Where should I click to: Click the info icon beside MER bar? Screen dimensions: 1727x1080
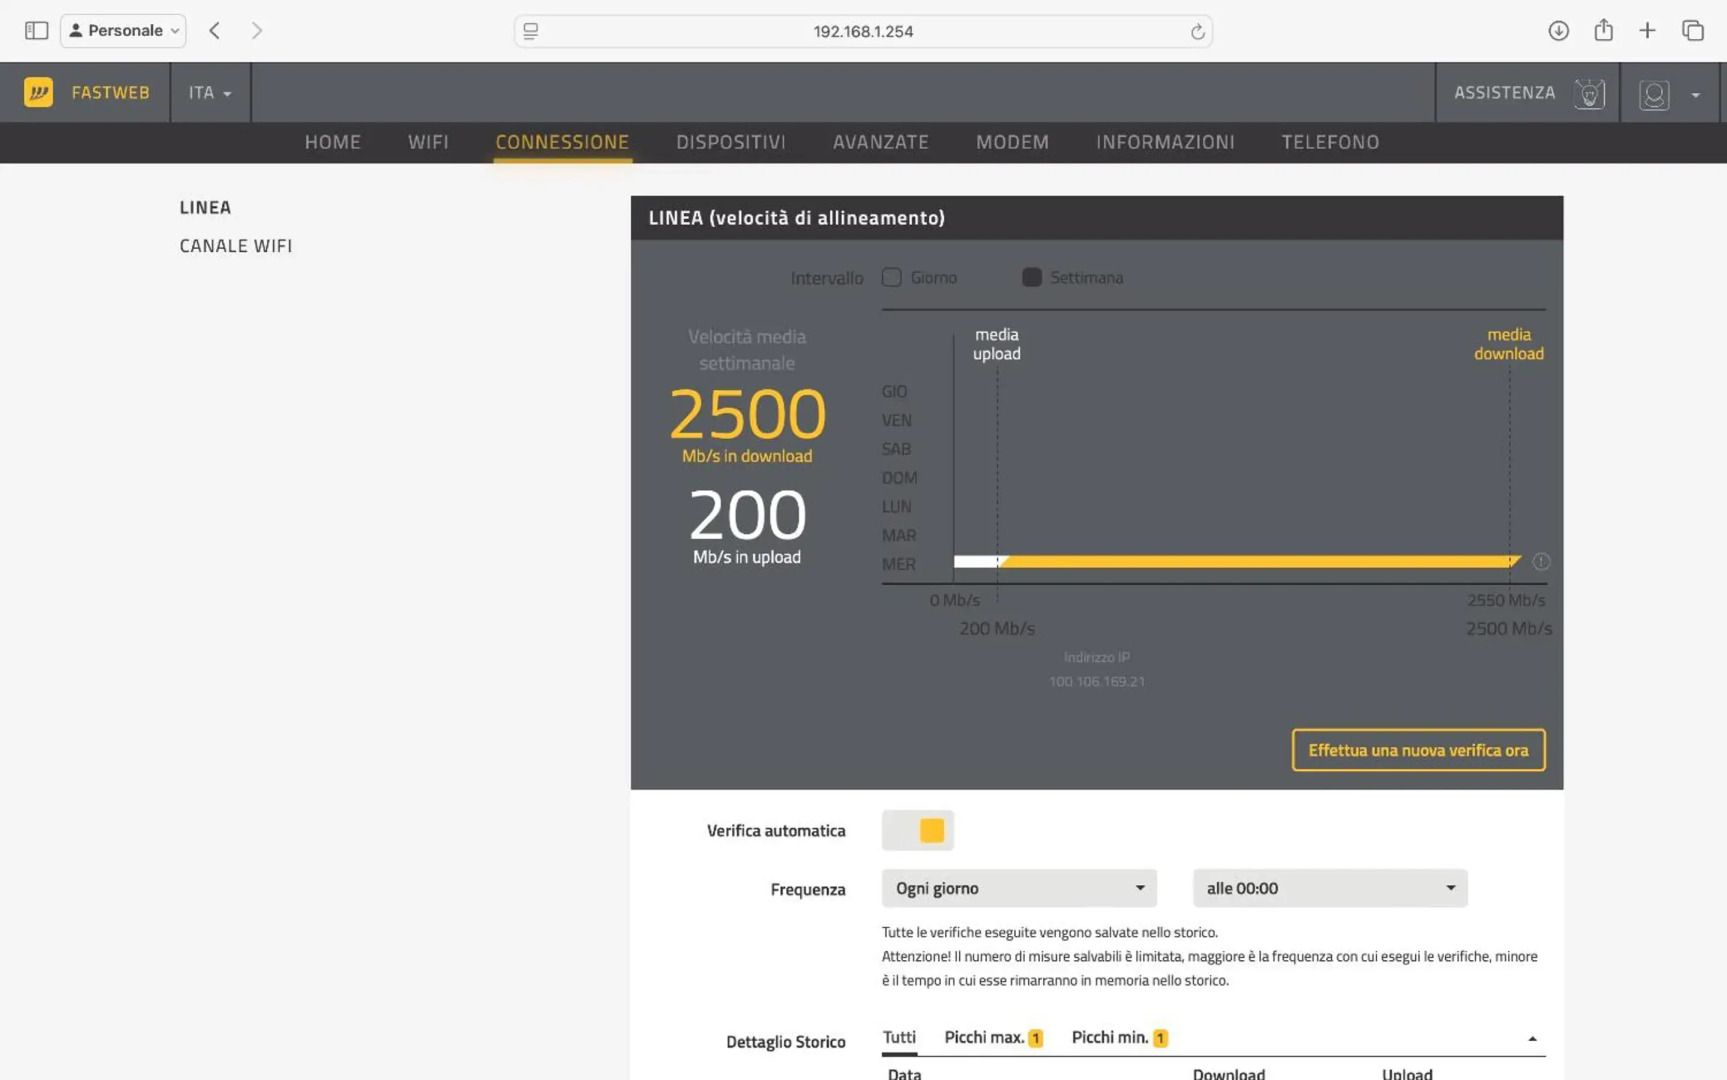1541,562
